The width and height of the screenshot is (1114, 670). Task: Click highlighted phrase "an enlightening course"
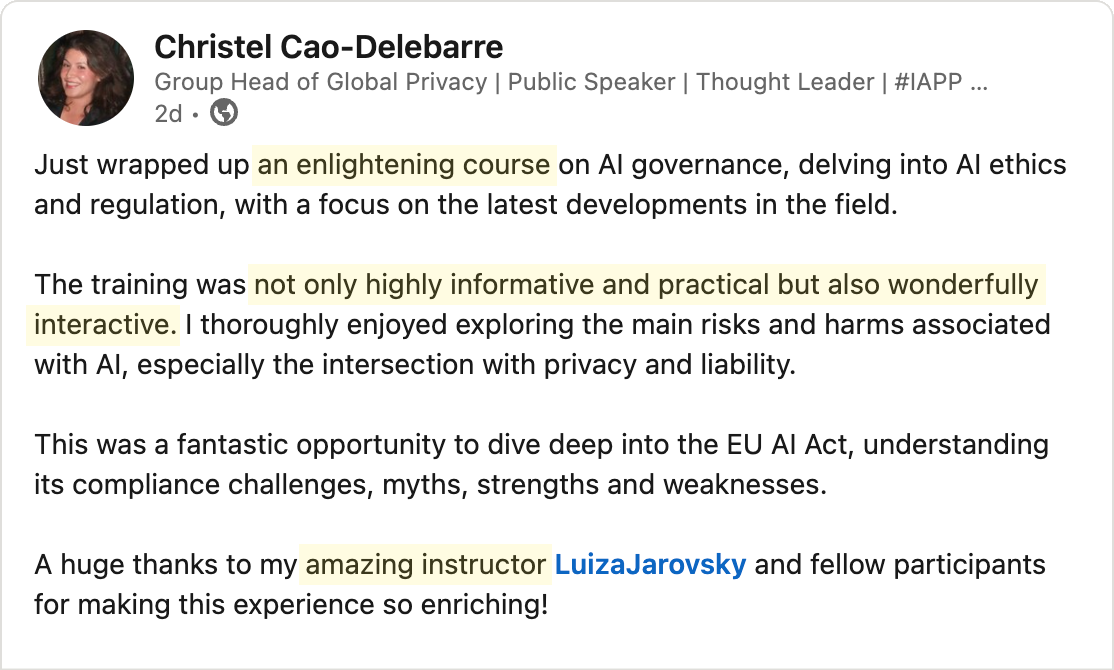[x=404, y=165]
